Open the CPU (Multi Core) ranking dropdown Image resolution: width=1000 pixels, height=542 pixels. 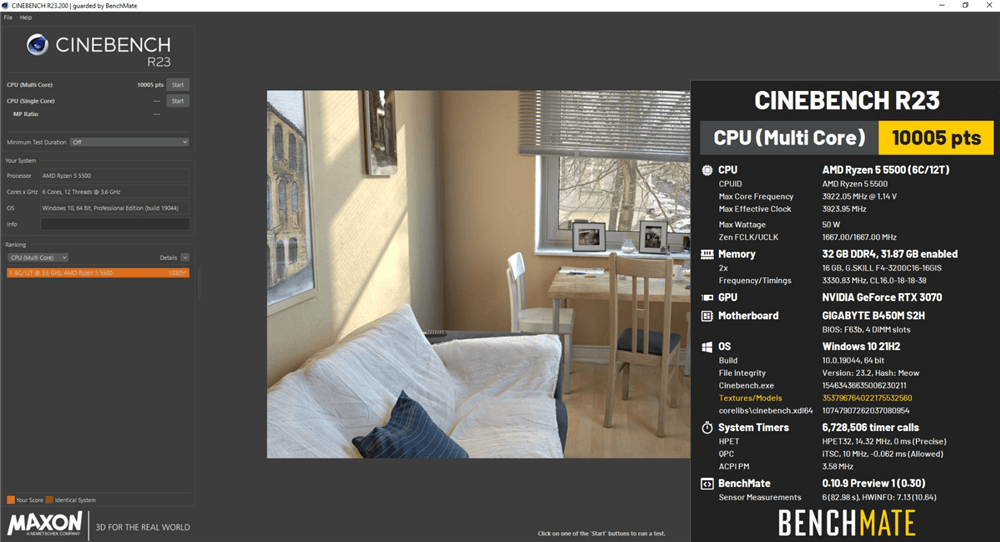38,257
